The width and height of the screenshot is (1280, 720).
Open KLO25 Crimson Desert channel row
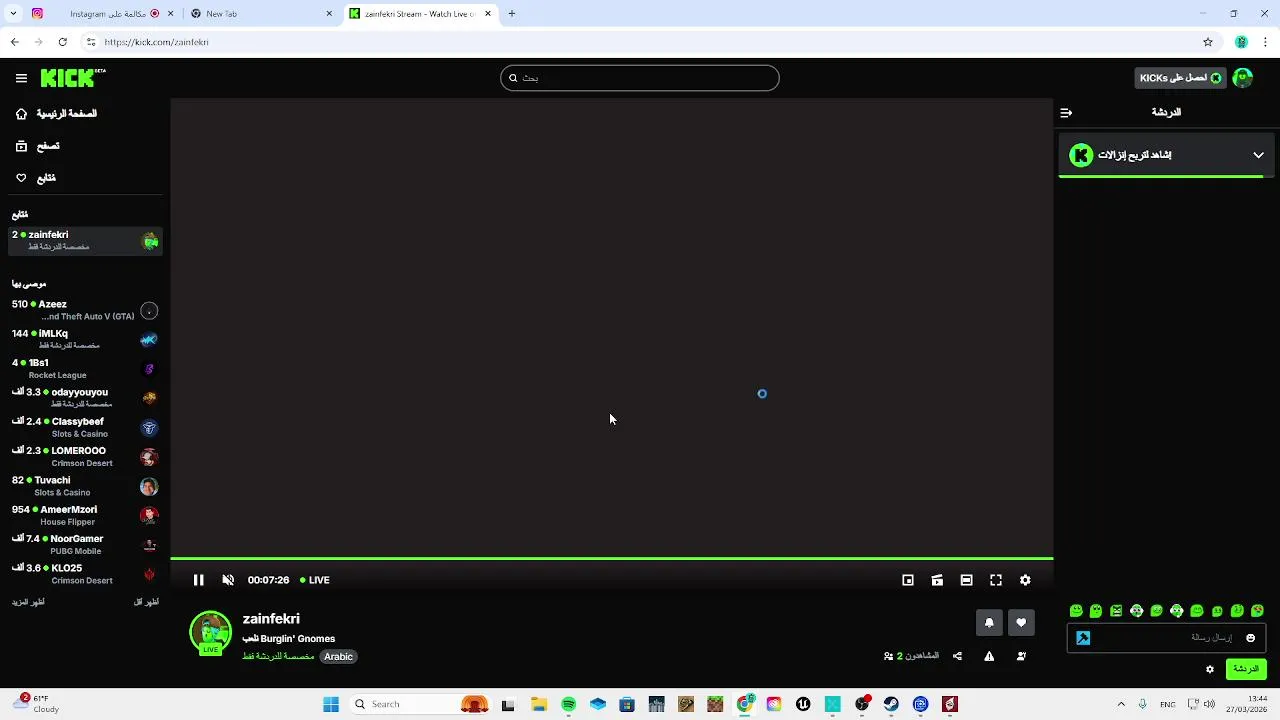[x=85, y=574]
